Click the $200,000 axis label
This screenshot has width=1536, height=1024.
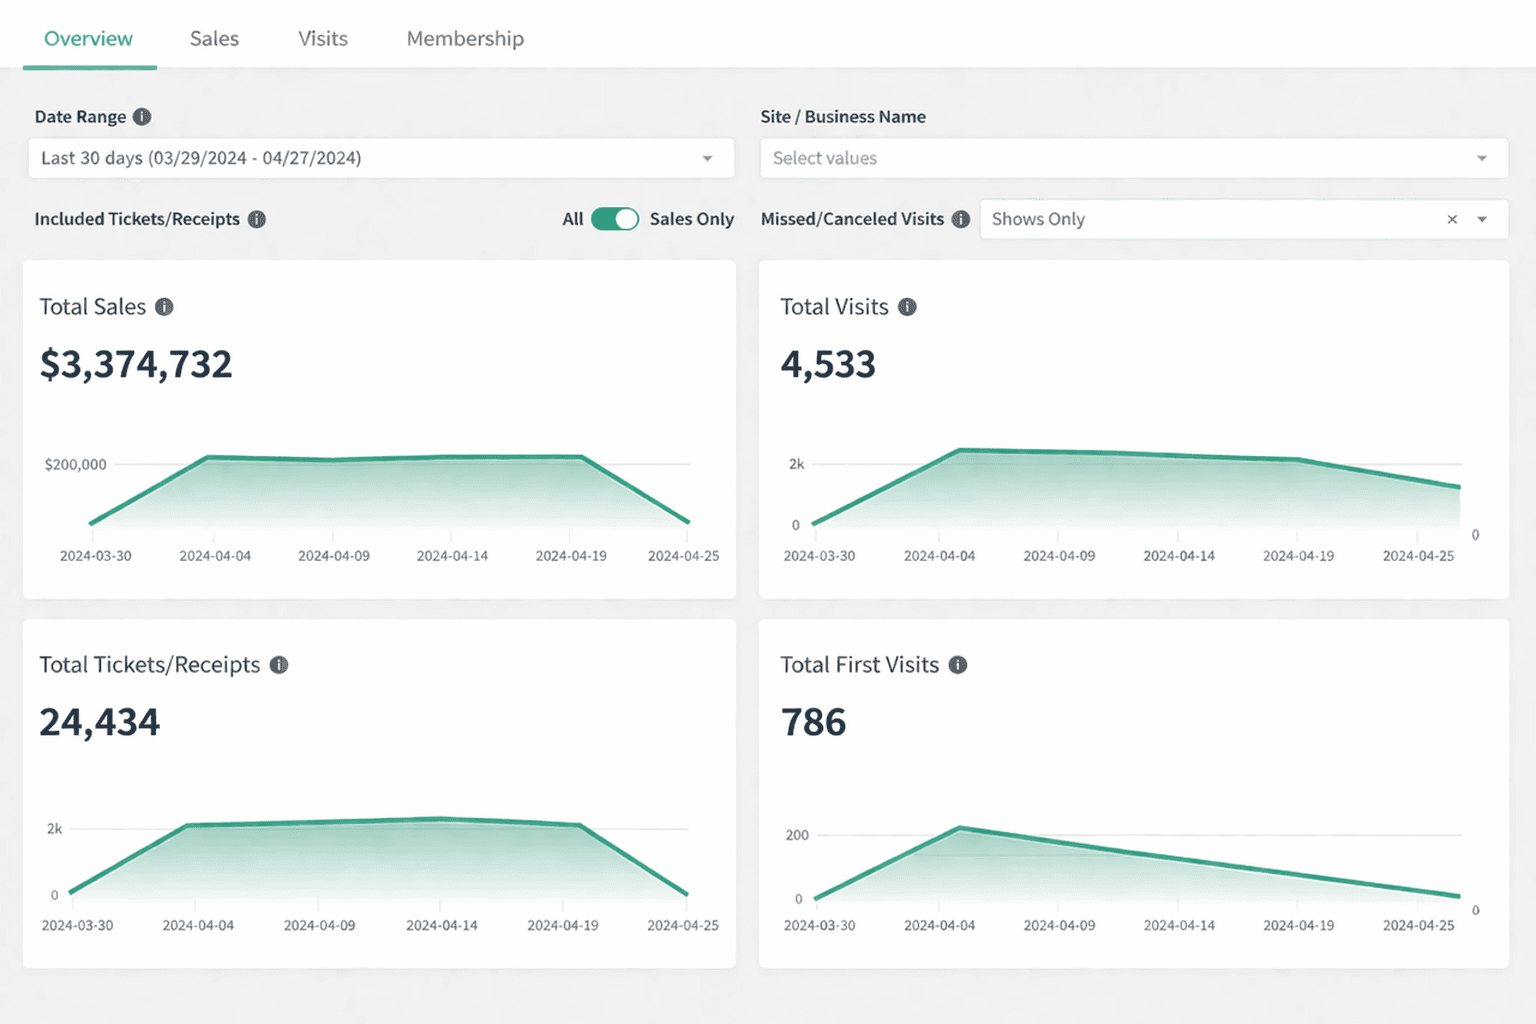coord(75,464)
